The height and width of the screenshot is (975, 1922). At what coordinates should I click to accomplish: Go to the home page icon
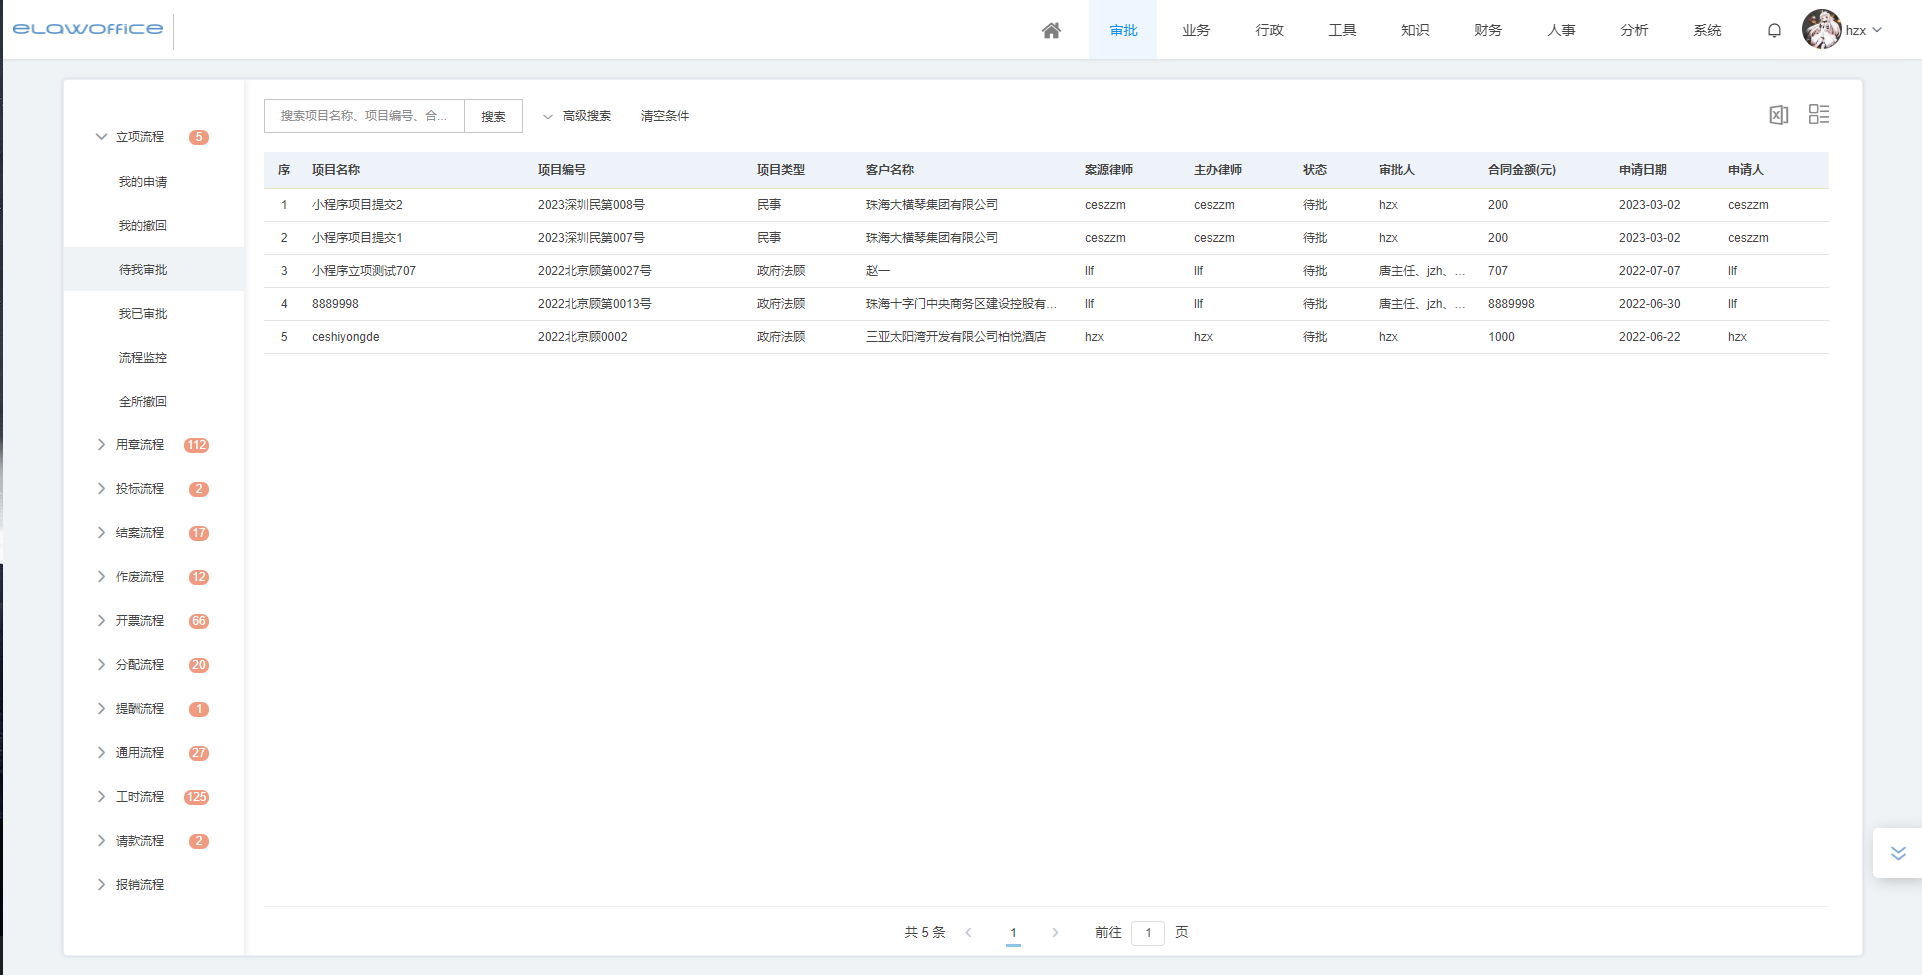pos(1051,30)
